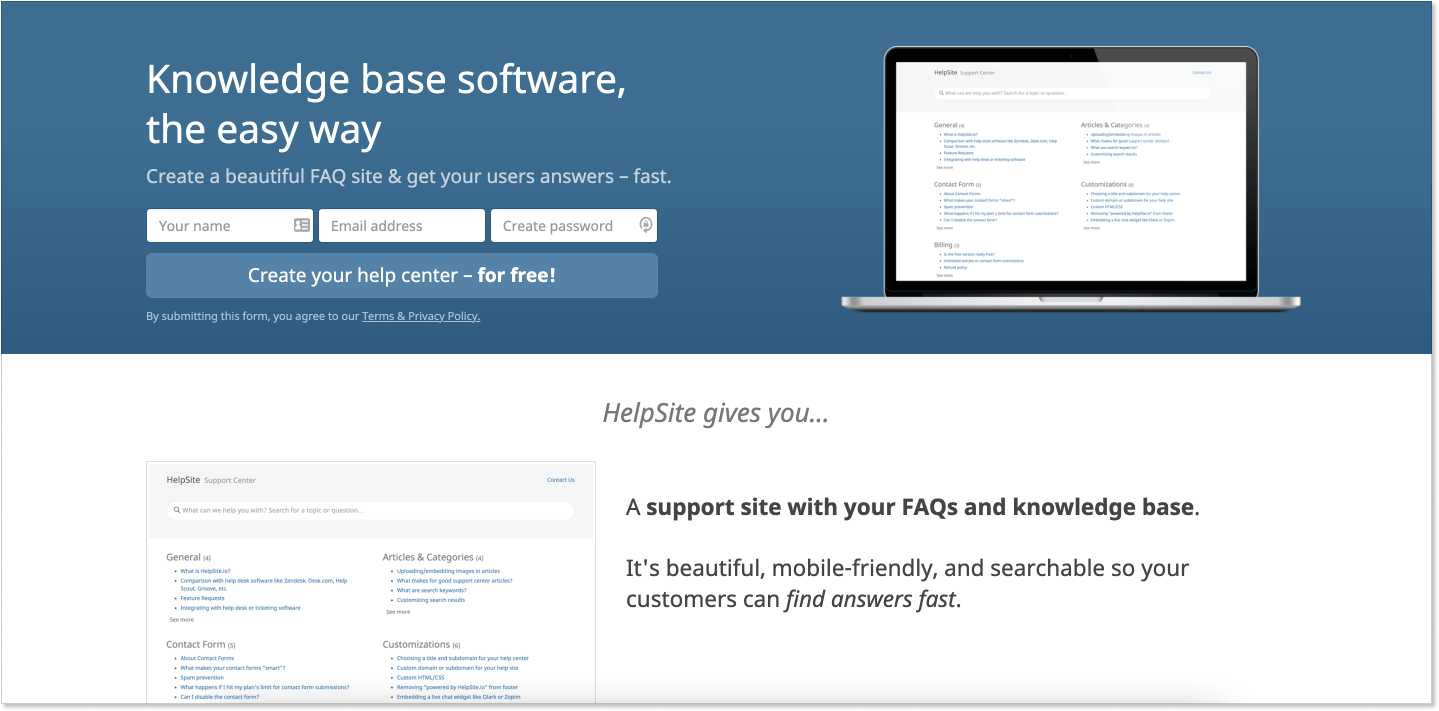Screen dimensions: 1439x711
Task: Click "See more" under General in the large preview
Action: point(181,620)
